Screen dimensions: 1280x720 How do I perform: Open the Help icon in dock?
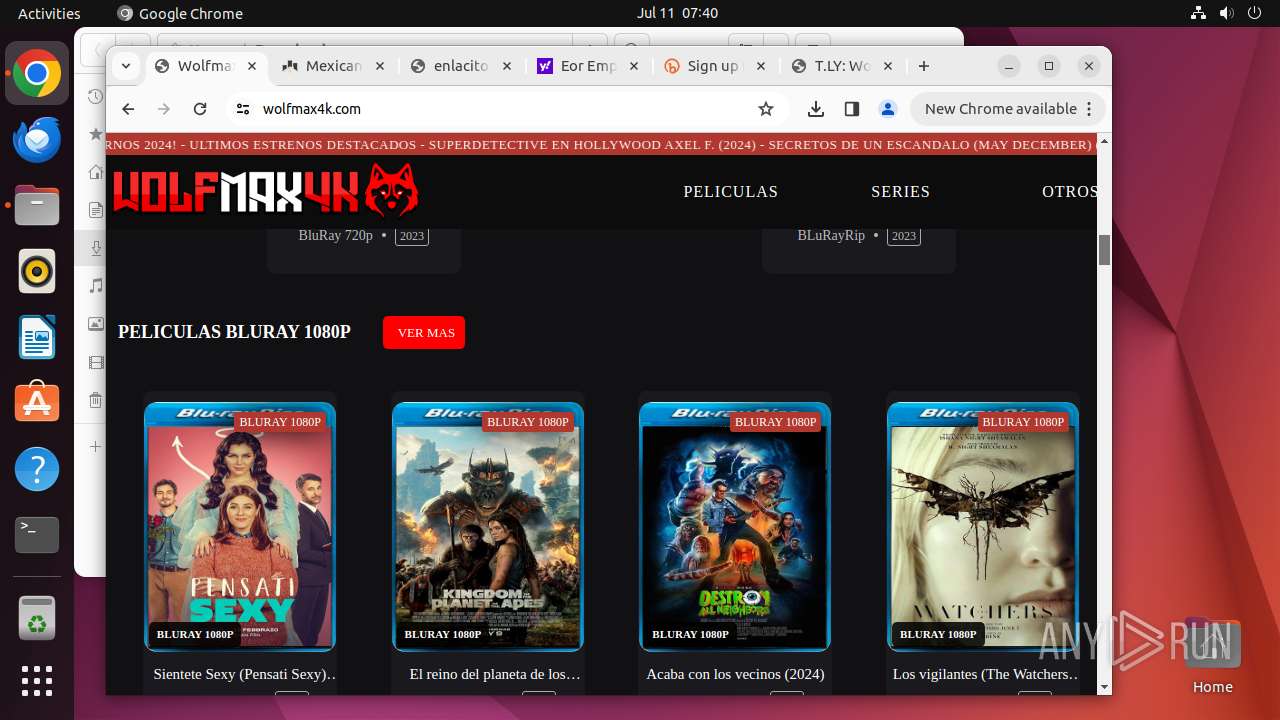(x=37, y=469)
